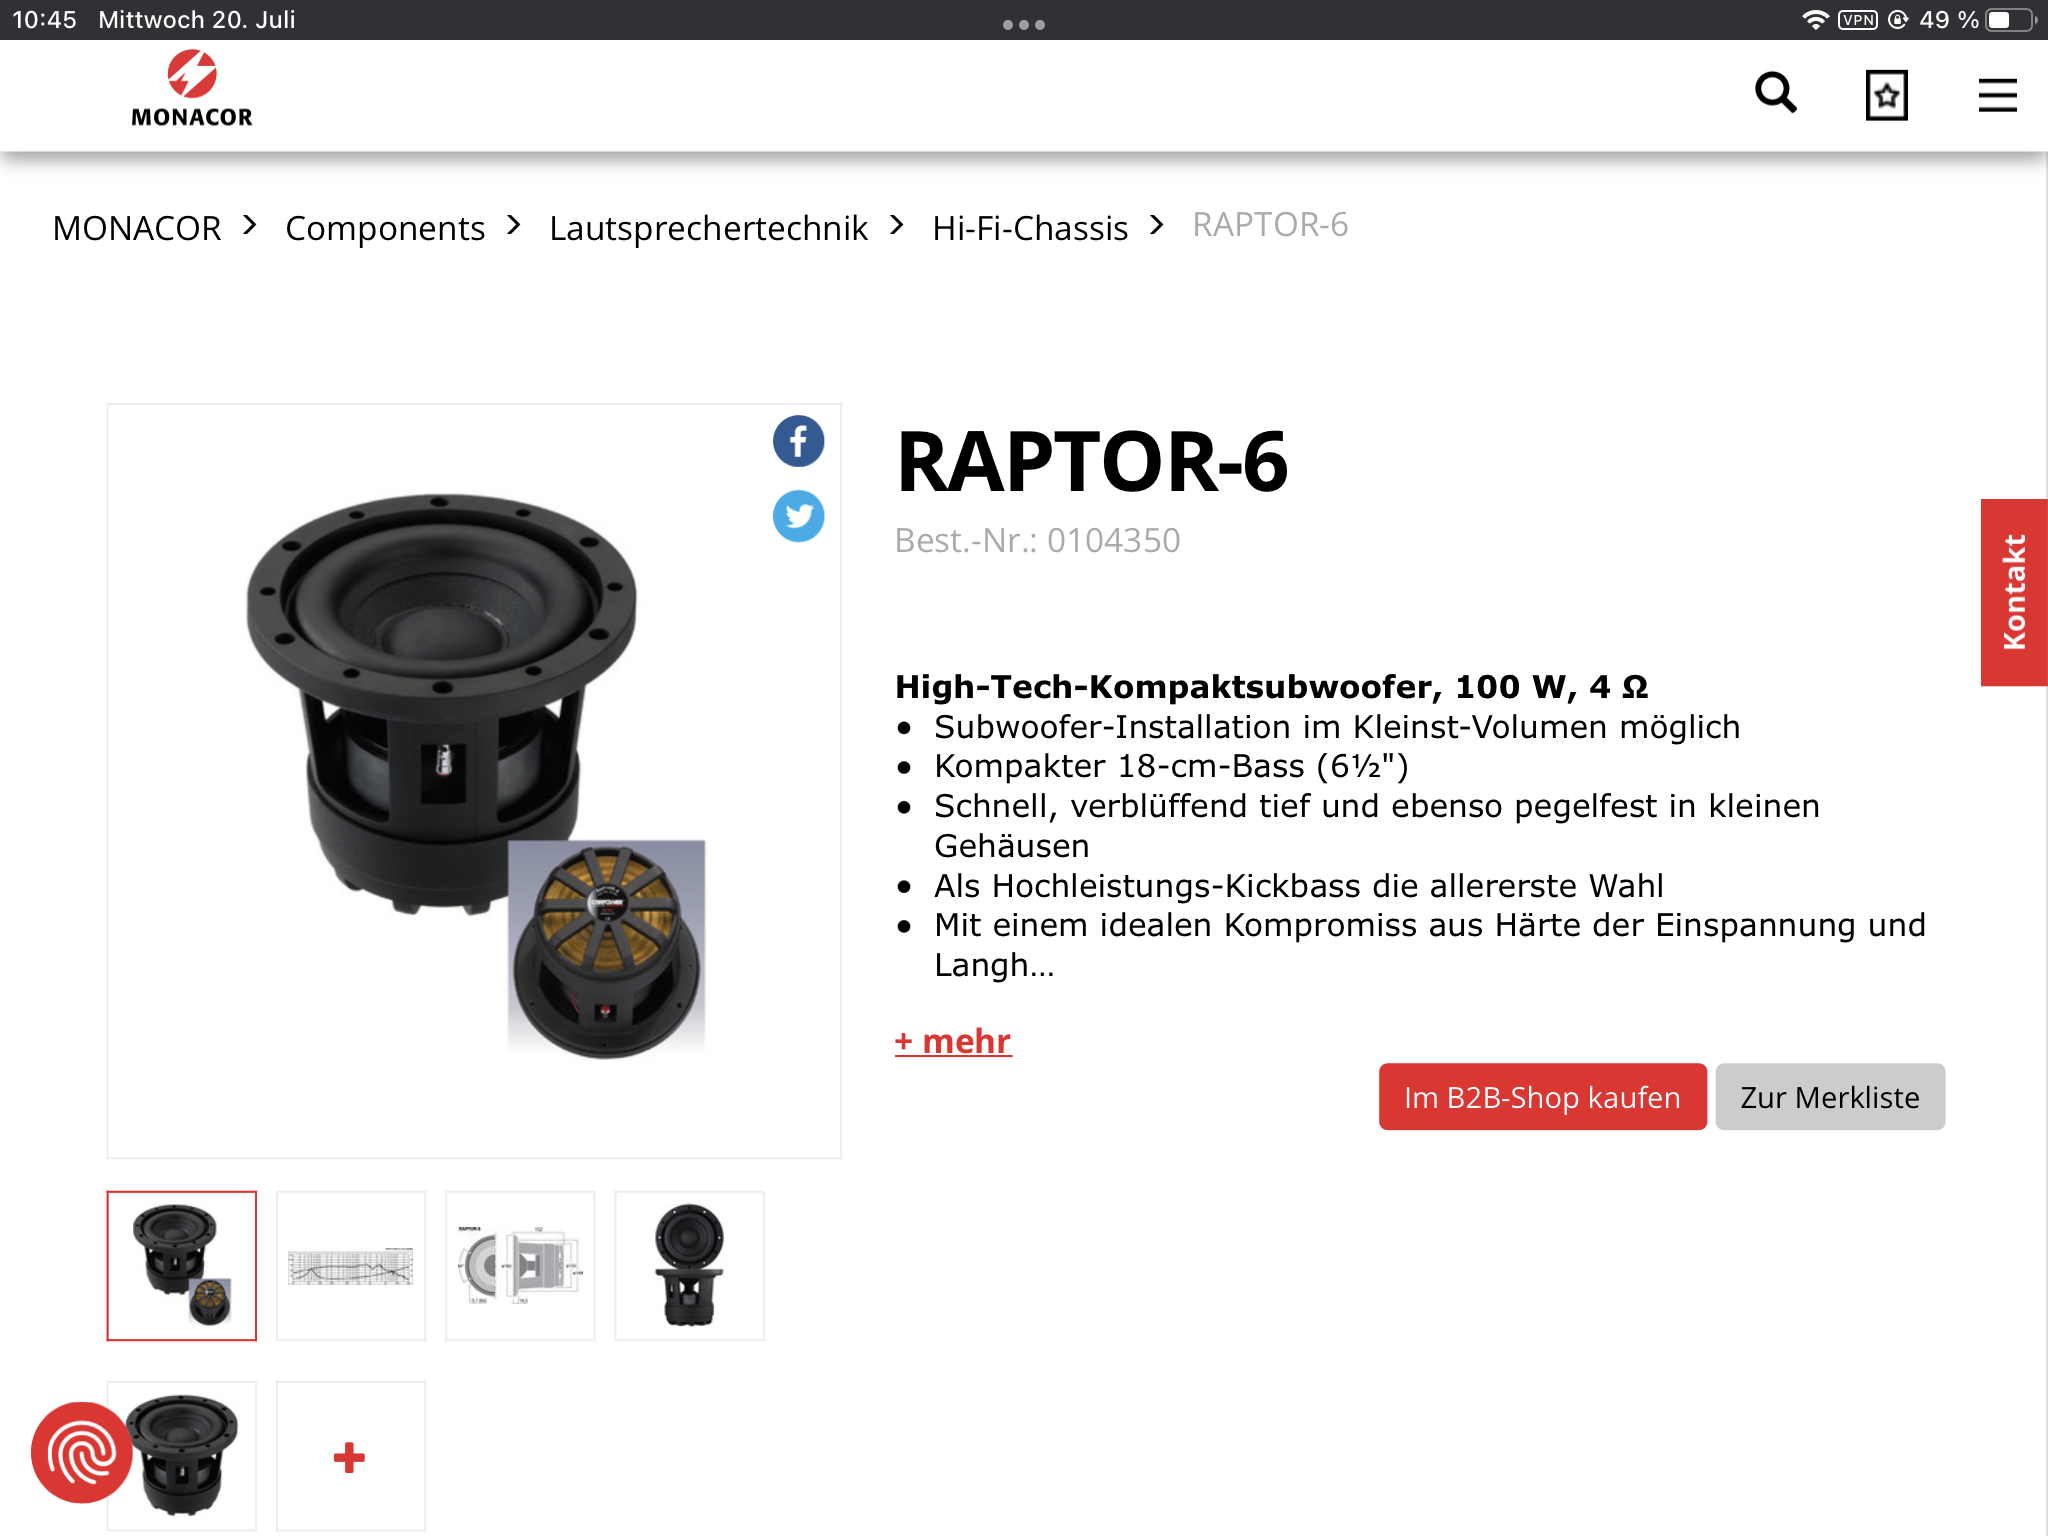Expand description with + mehr
The height and width of the screenshot is (1536, 2048).
point(953,1041)
